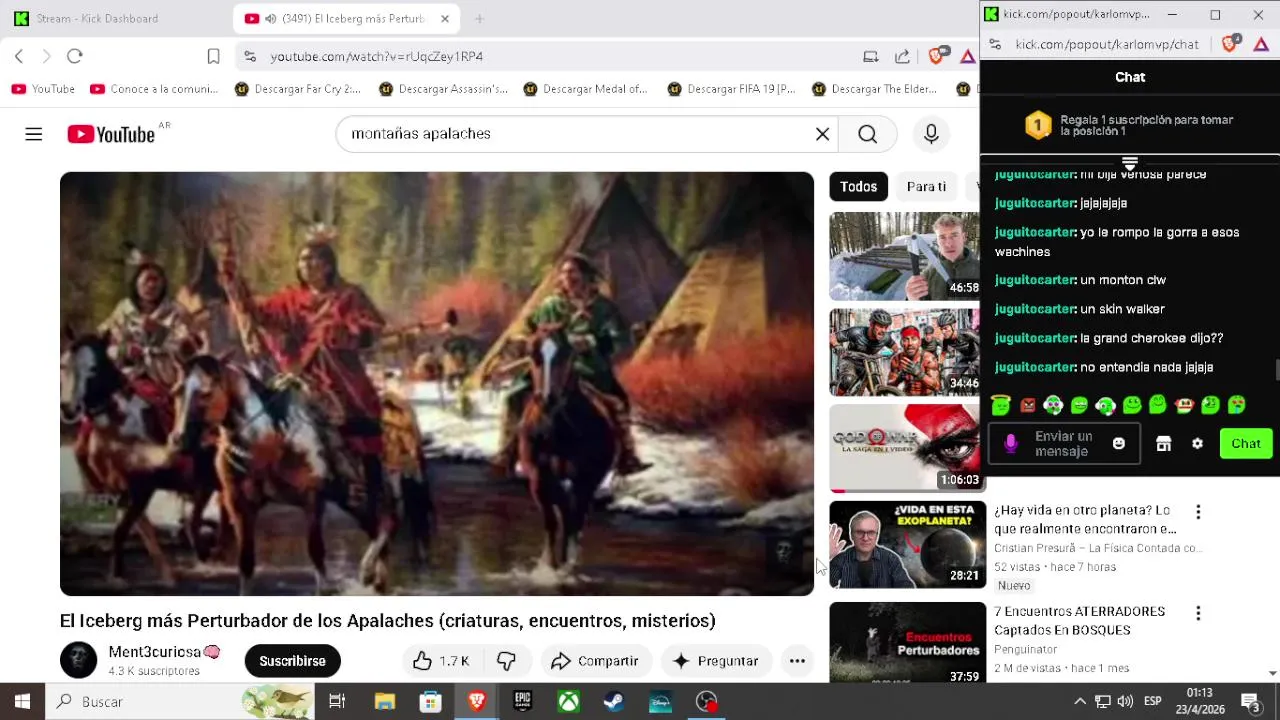Clear the search text with the X icon
The width and height of the screenshot is (1280, 720).
point(822,134)
